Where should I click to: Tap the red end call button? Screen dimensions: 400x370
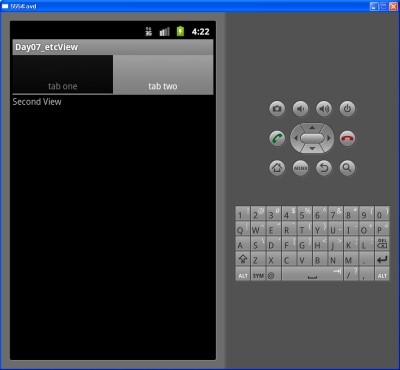pos(347,138)
